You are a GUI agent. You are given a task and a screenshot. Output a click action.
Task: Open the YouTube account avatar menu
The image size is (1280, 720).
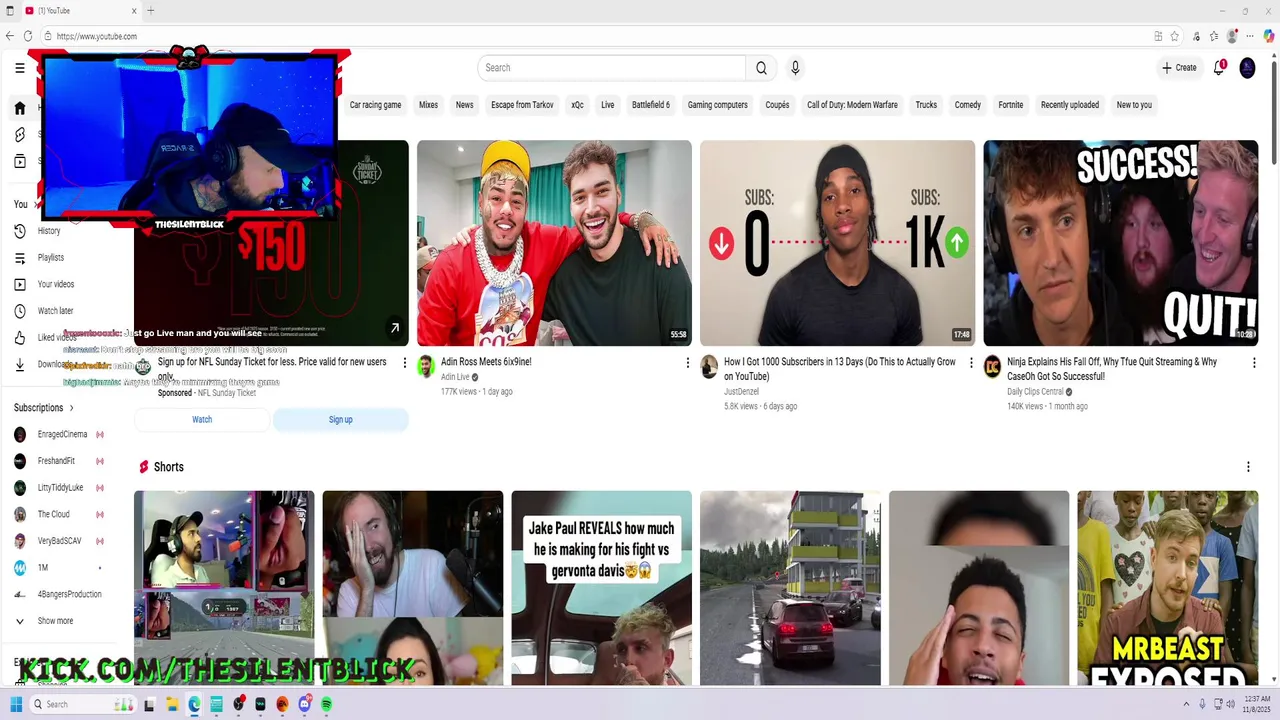pos(1247,68)
